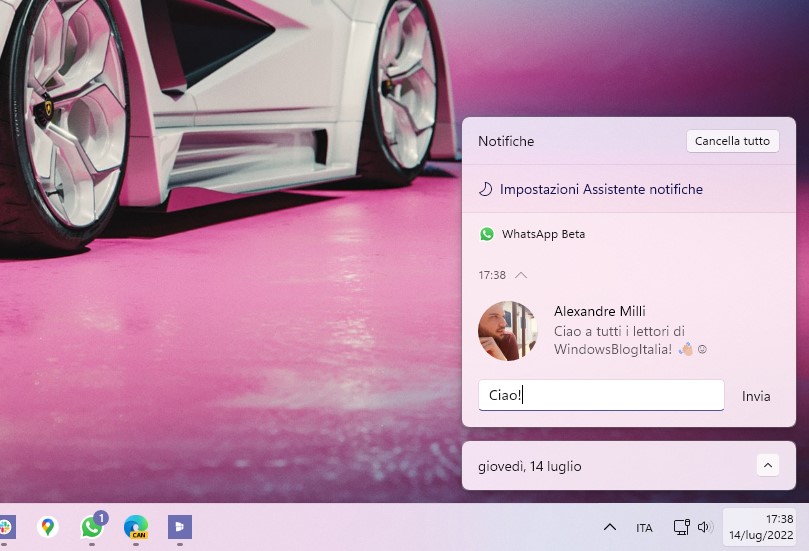
Task: Open the purple taskbar app icon
Action: coord(180,527)
